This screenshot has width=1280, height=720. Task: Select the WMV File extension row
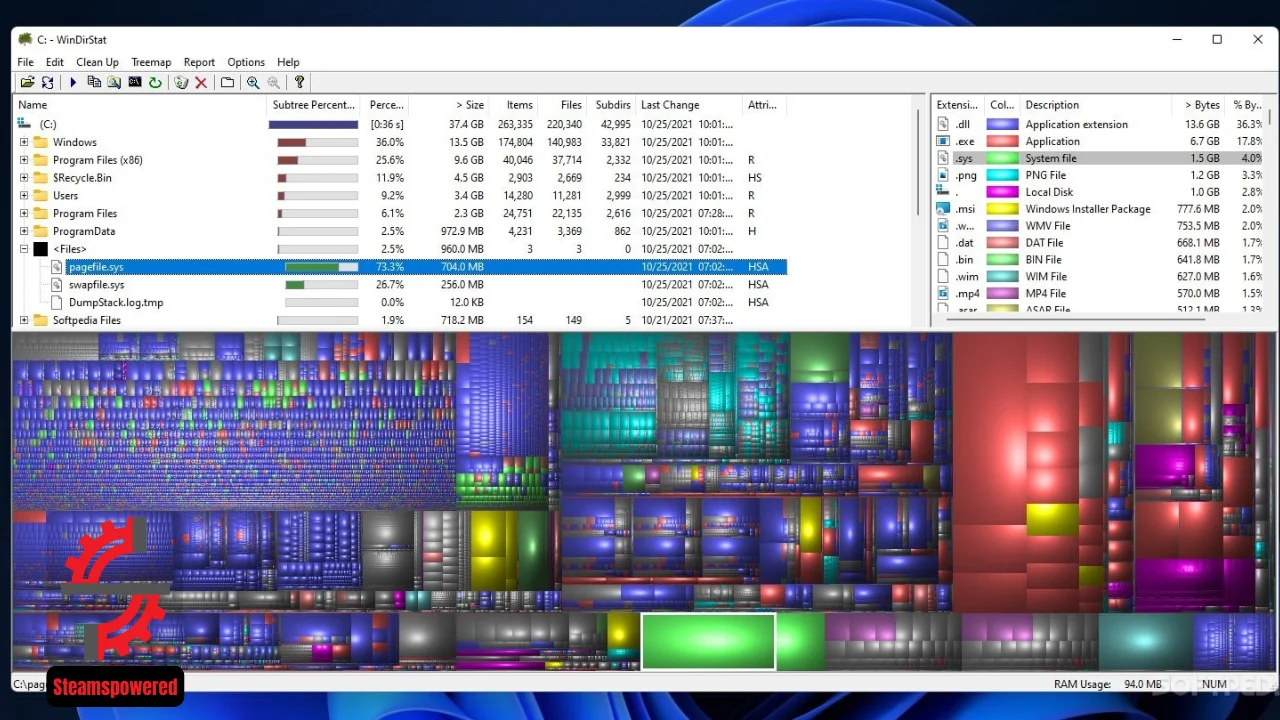(x=1098, y=226)
